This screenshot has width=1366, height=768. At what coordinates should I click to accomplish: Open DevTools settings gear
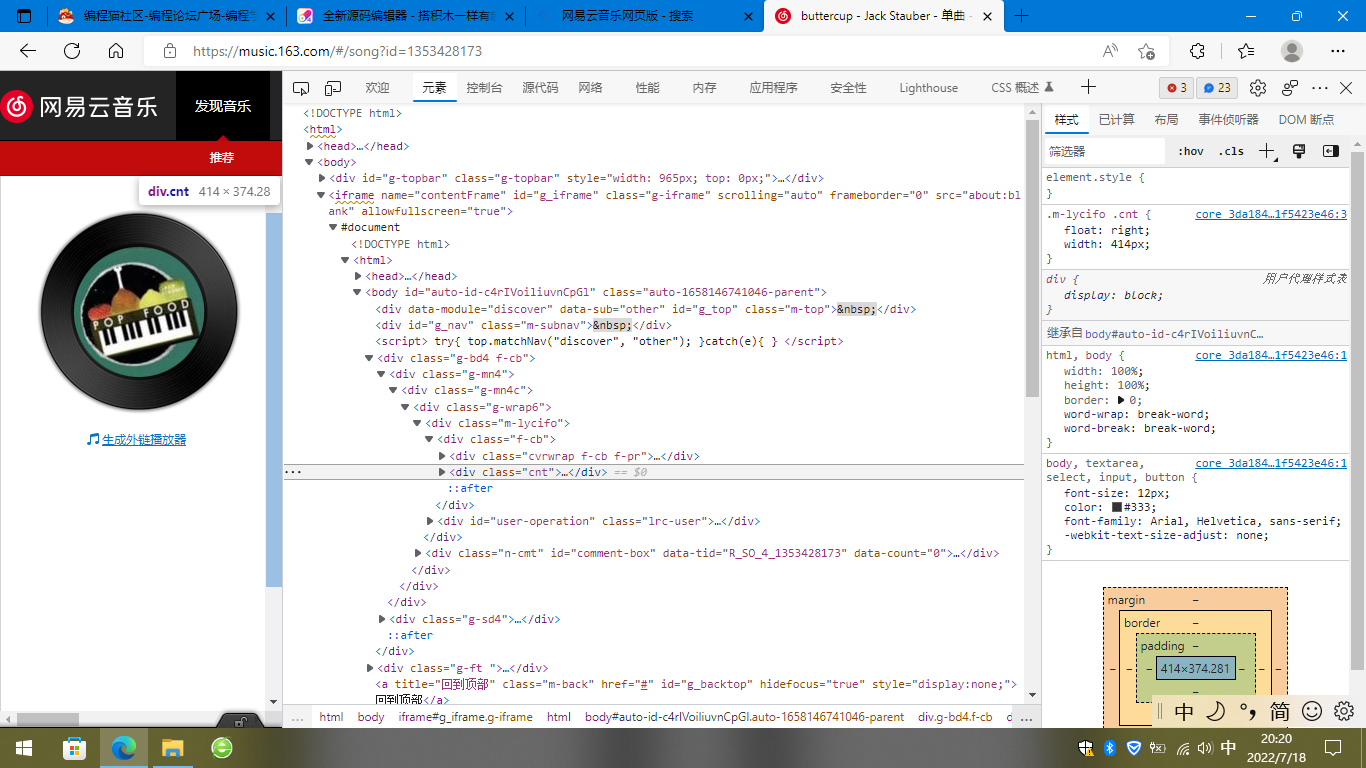click(x=1258, y=88)
